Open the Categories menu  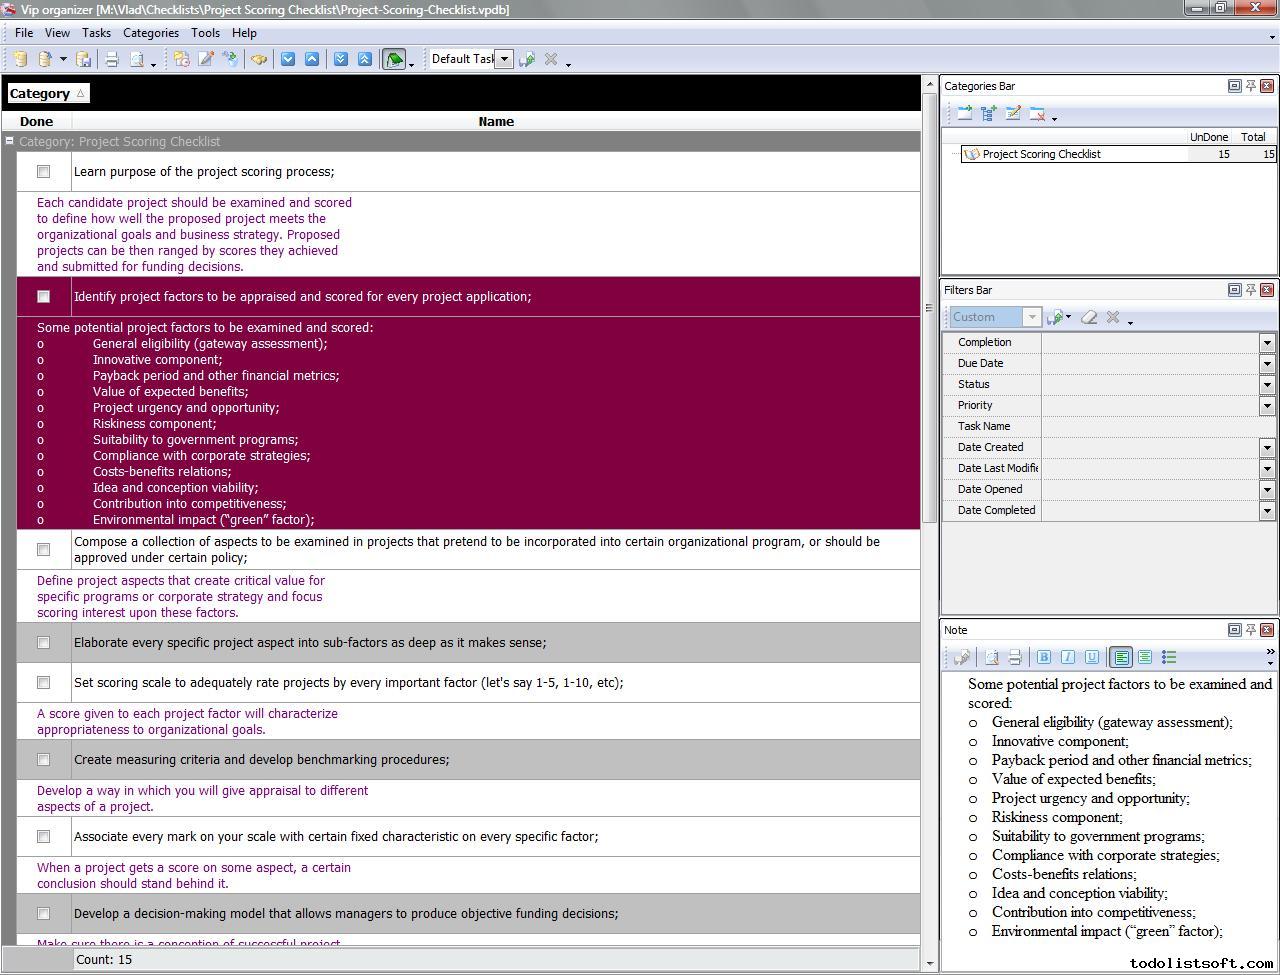pos(150,33)
